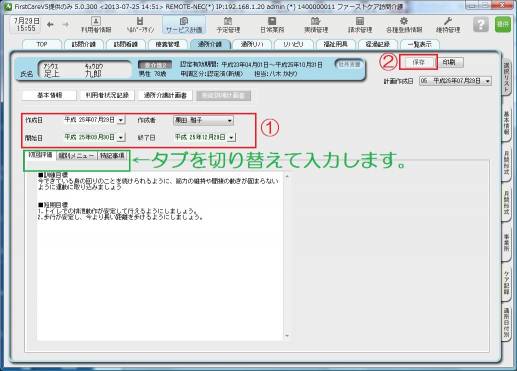Image resolution: width=517 pixels, height=371 pixels.
Task: Select the 援助メニュー sub-tab
Action: click(x=77, y=156)
